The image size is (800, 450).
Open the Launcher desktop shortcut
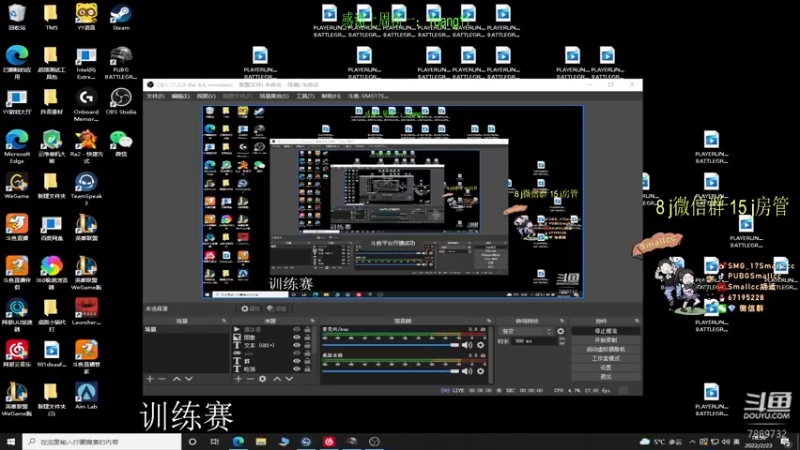point(86,312)
